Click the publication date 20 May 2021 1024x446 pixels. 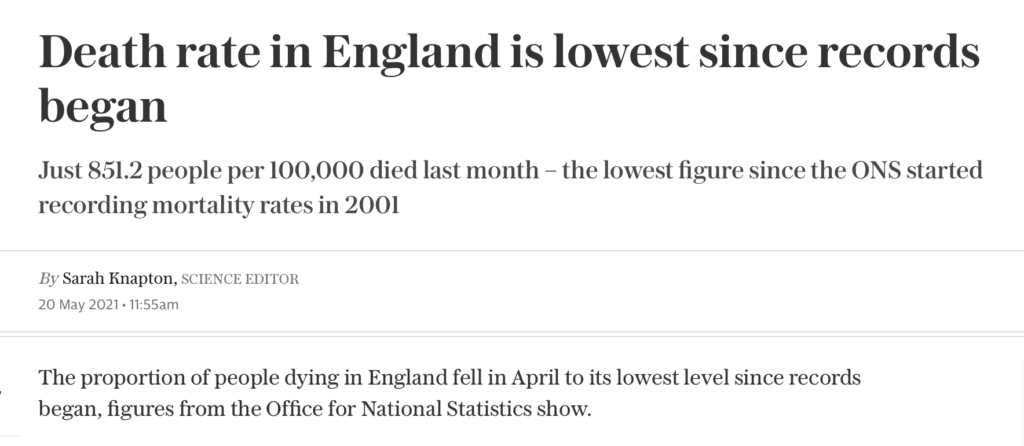point(78,304)
